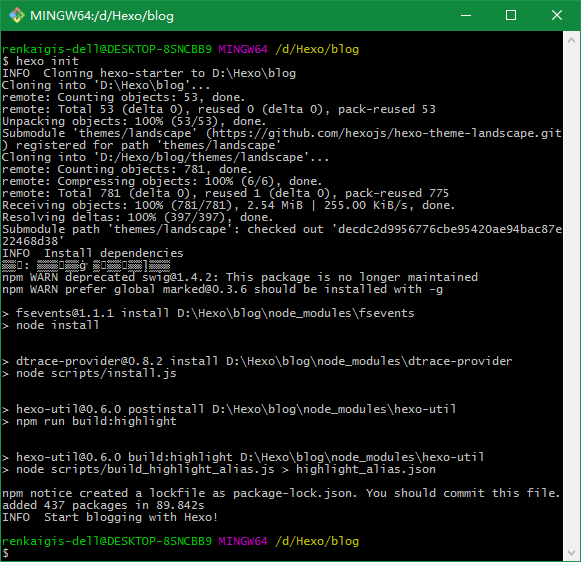Click 'Unpacking objects: 100% (53/53), done.' line
This screenshot has width=581, height=562.
(x=134, y=121)
